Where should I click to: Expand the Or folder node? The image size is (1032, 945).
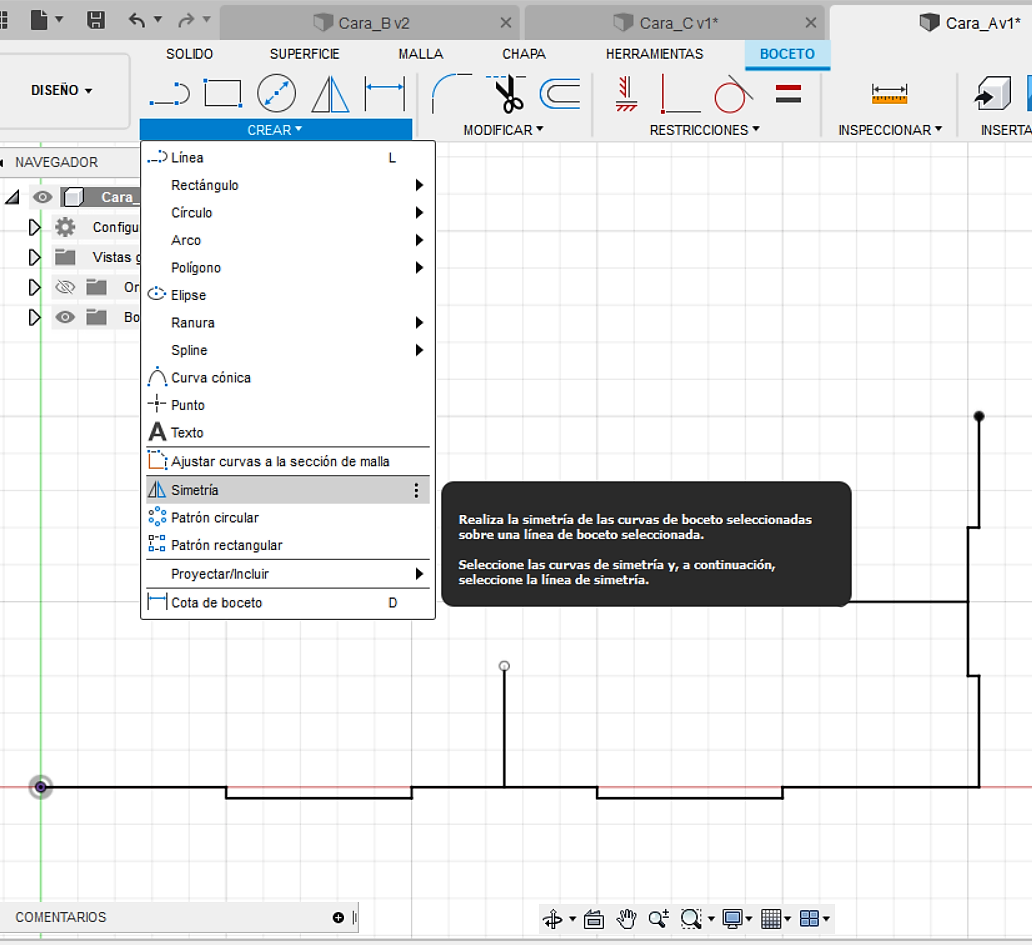tap(34, 287)
